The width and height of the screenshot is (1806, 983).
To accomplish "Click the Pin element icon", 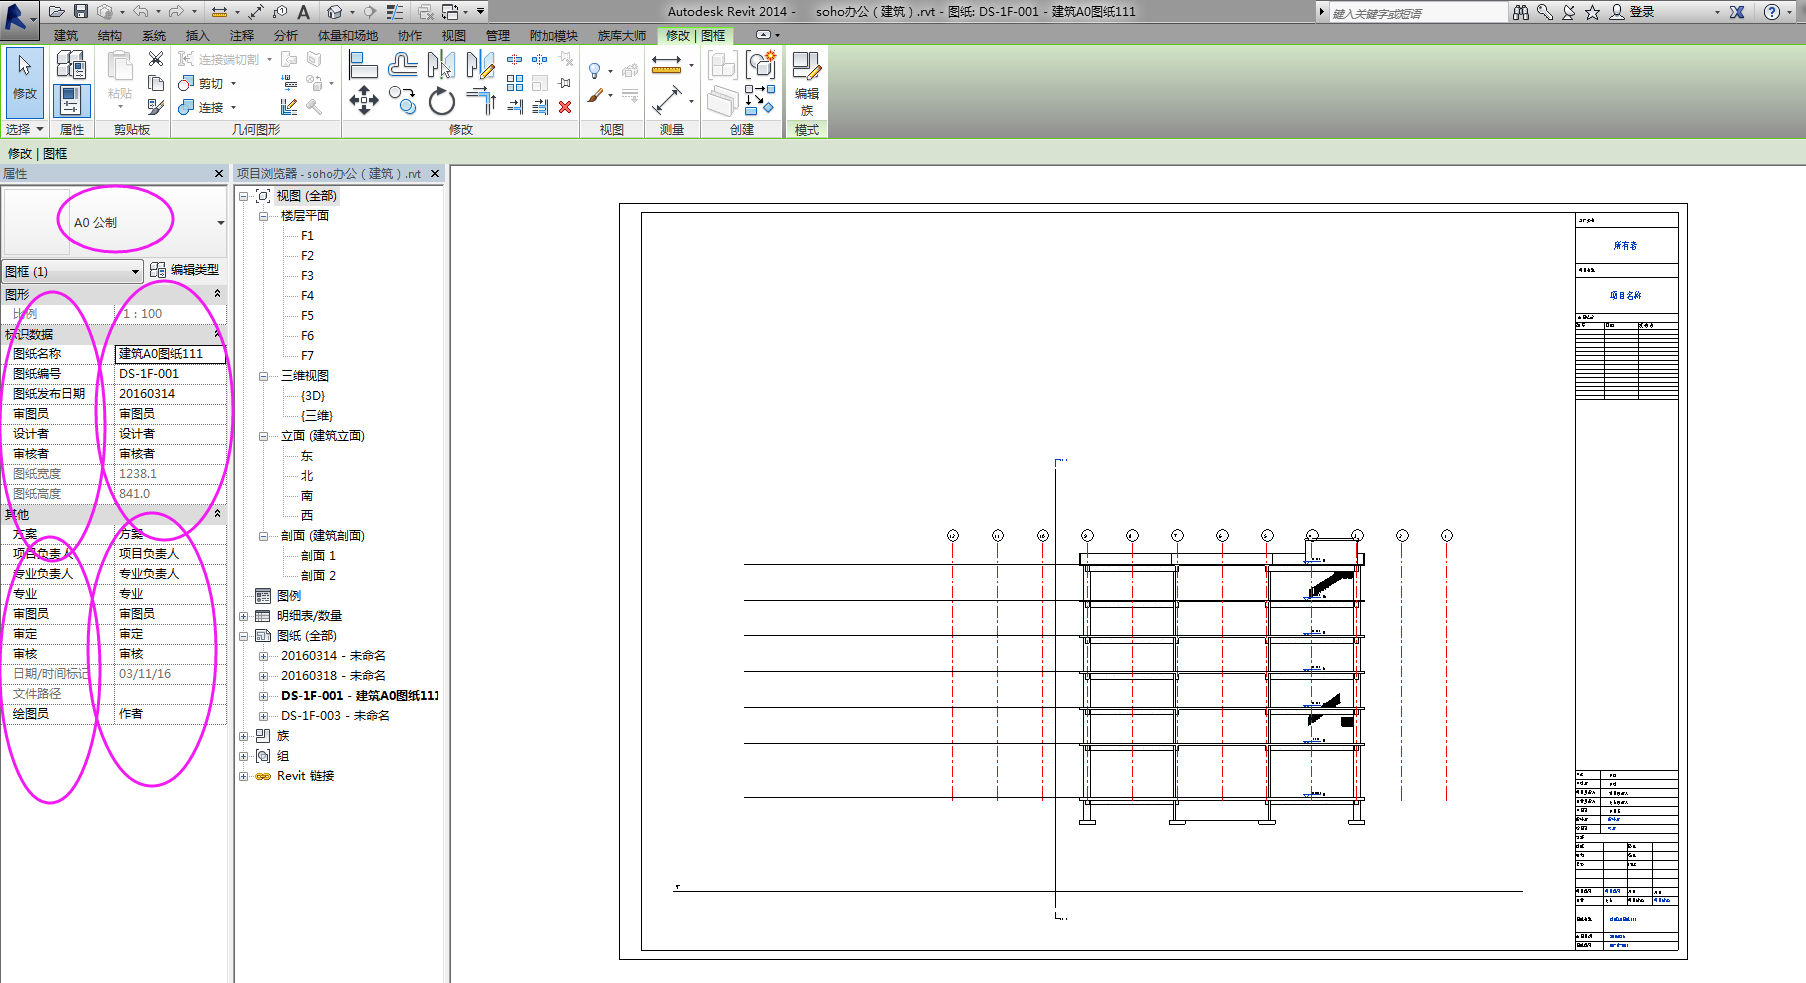I will pos(565,83).
